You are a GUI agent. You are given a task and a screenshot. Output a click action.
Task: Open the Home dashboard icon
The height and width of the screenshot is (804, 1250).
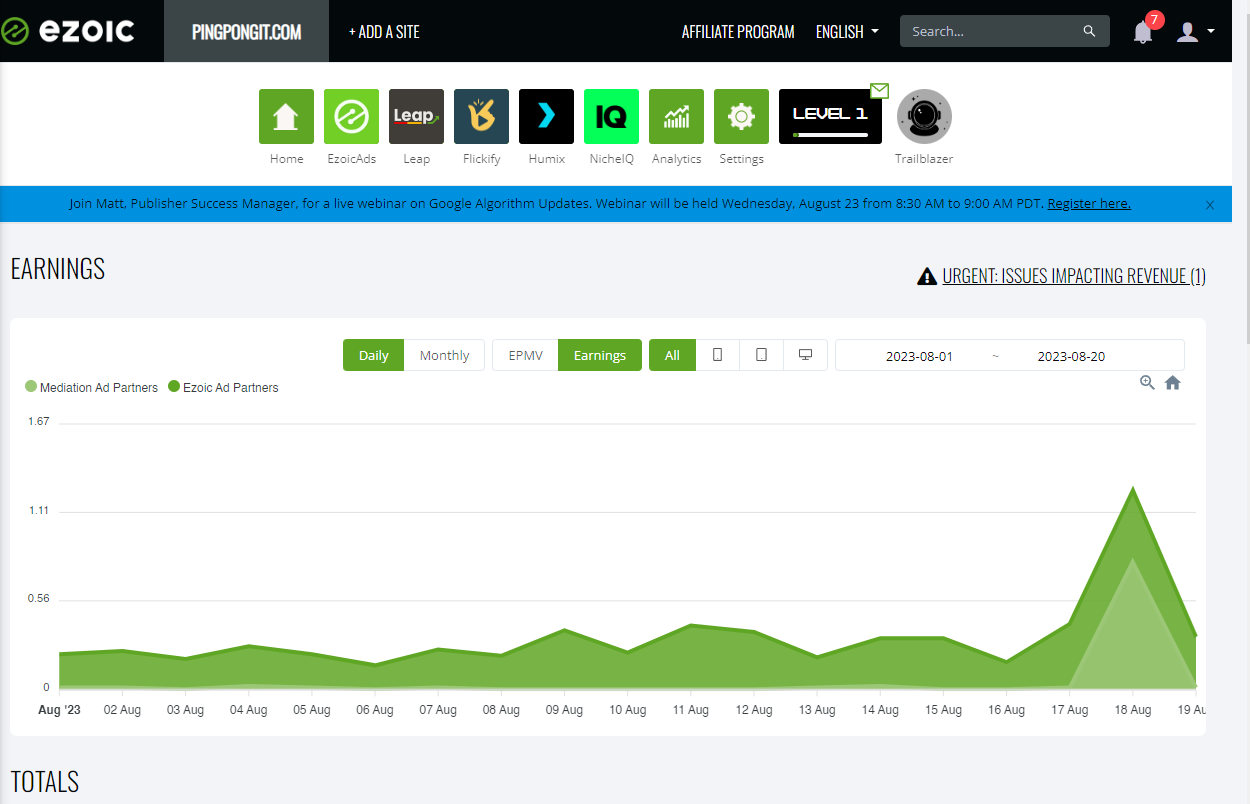coord(286,116)
